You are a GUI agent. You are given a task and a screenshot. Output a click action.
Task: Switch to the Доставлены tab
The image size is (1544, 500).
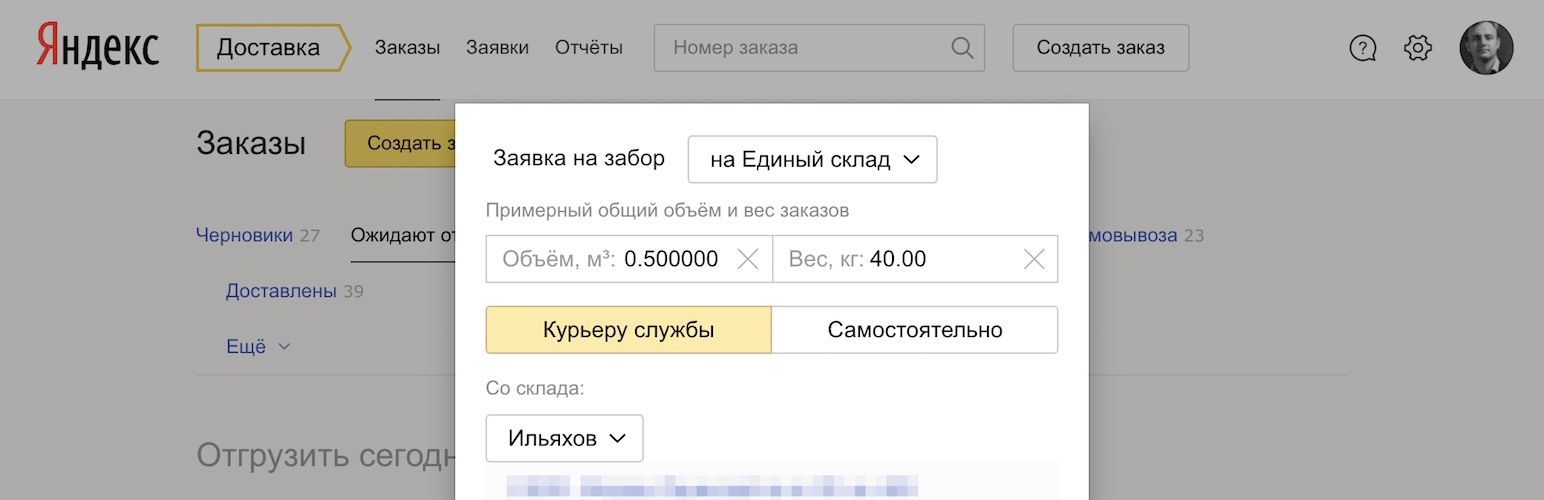[281, 292]
